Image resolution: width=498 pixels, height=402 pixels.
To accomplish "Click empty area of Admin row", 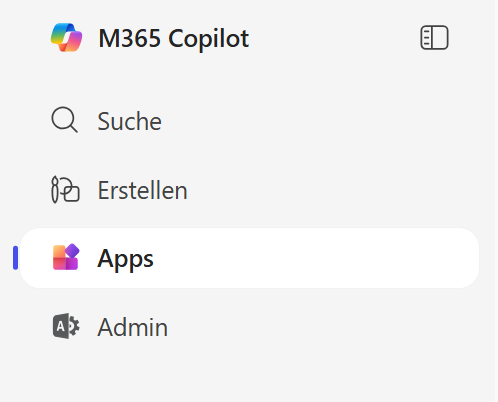I will [317, 327].
